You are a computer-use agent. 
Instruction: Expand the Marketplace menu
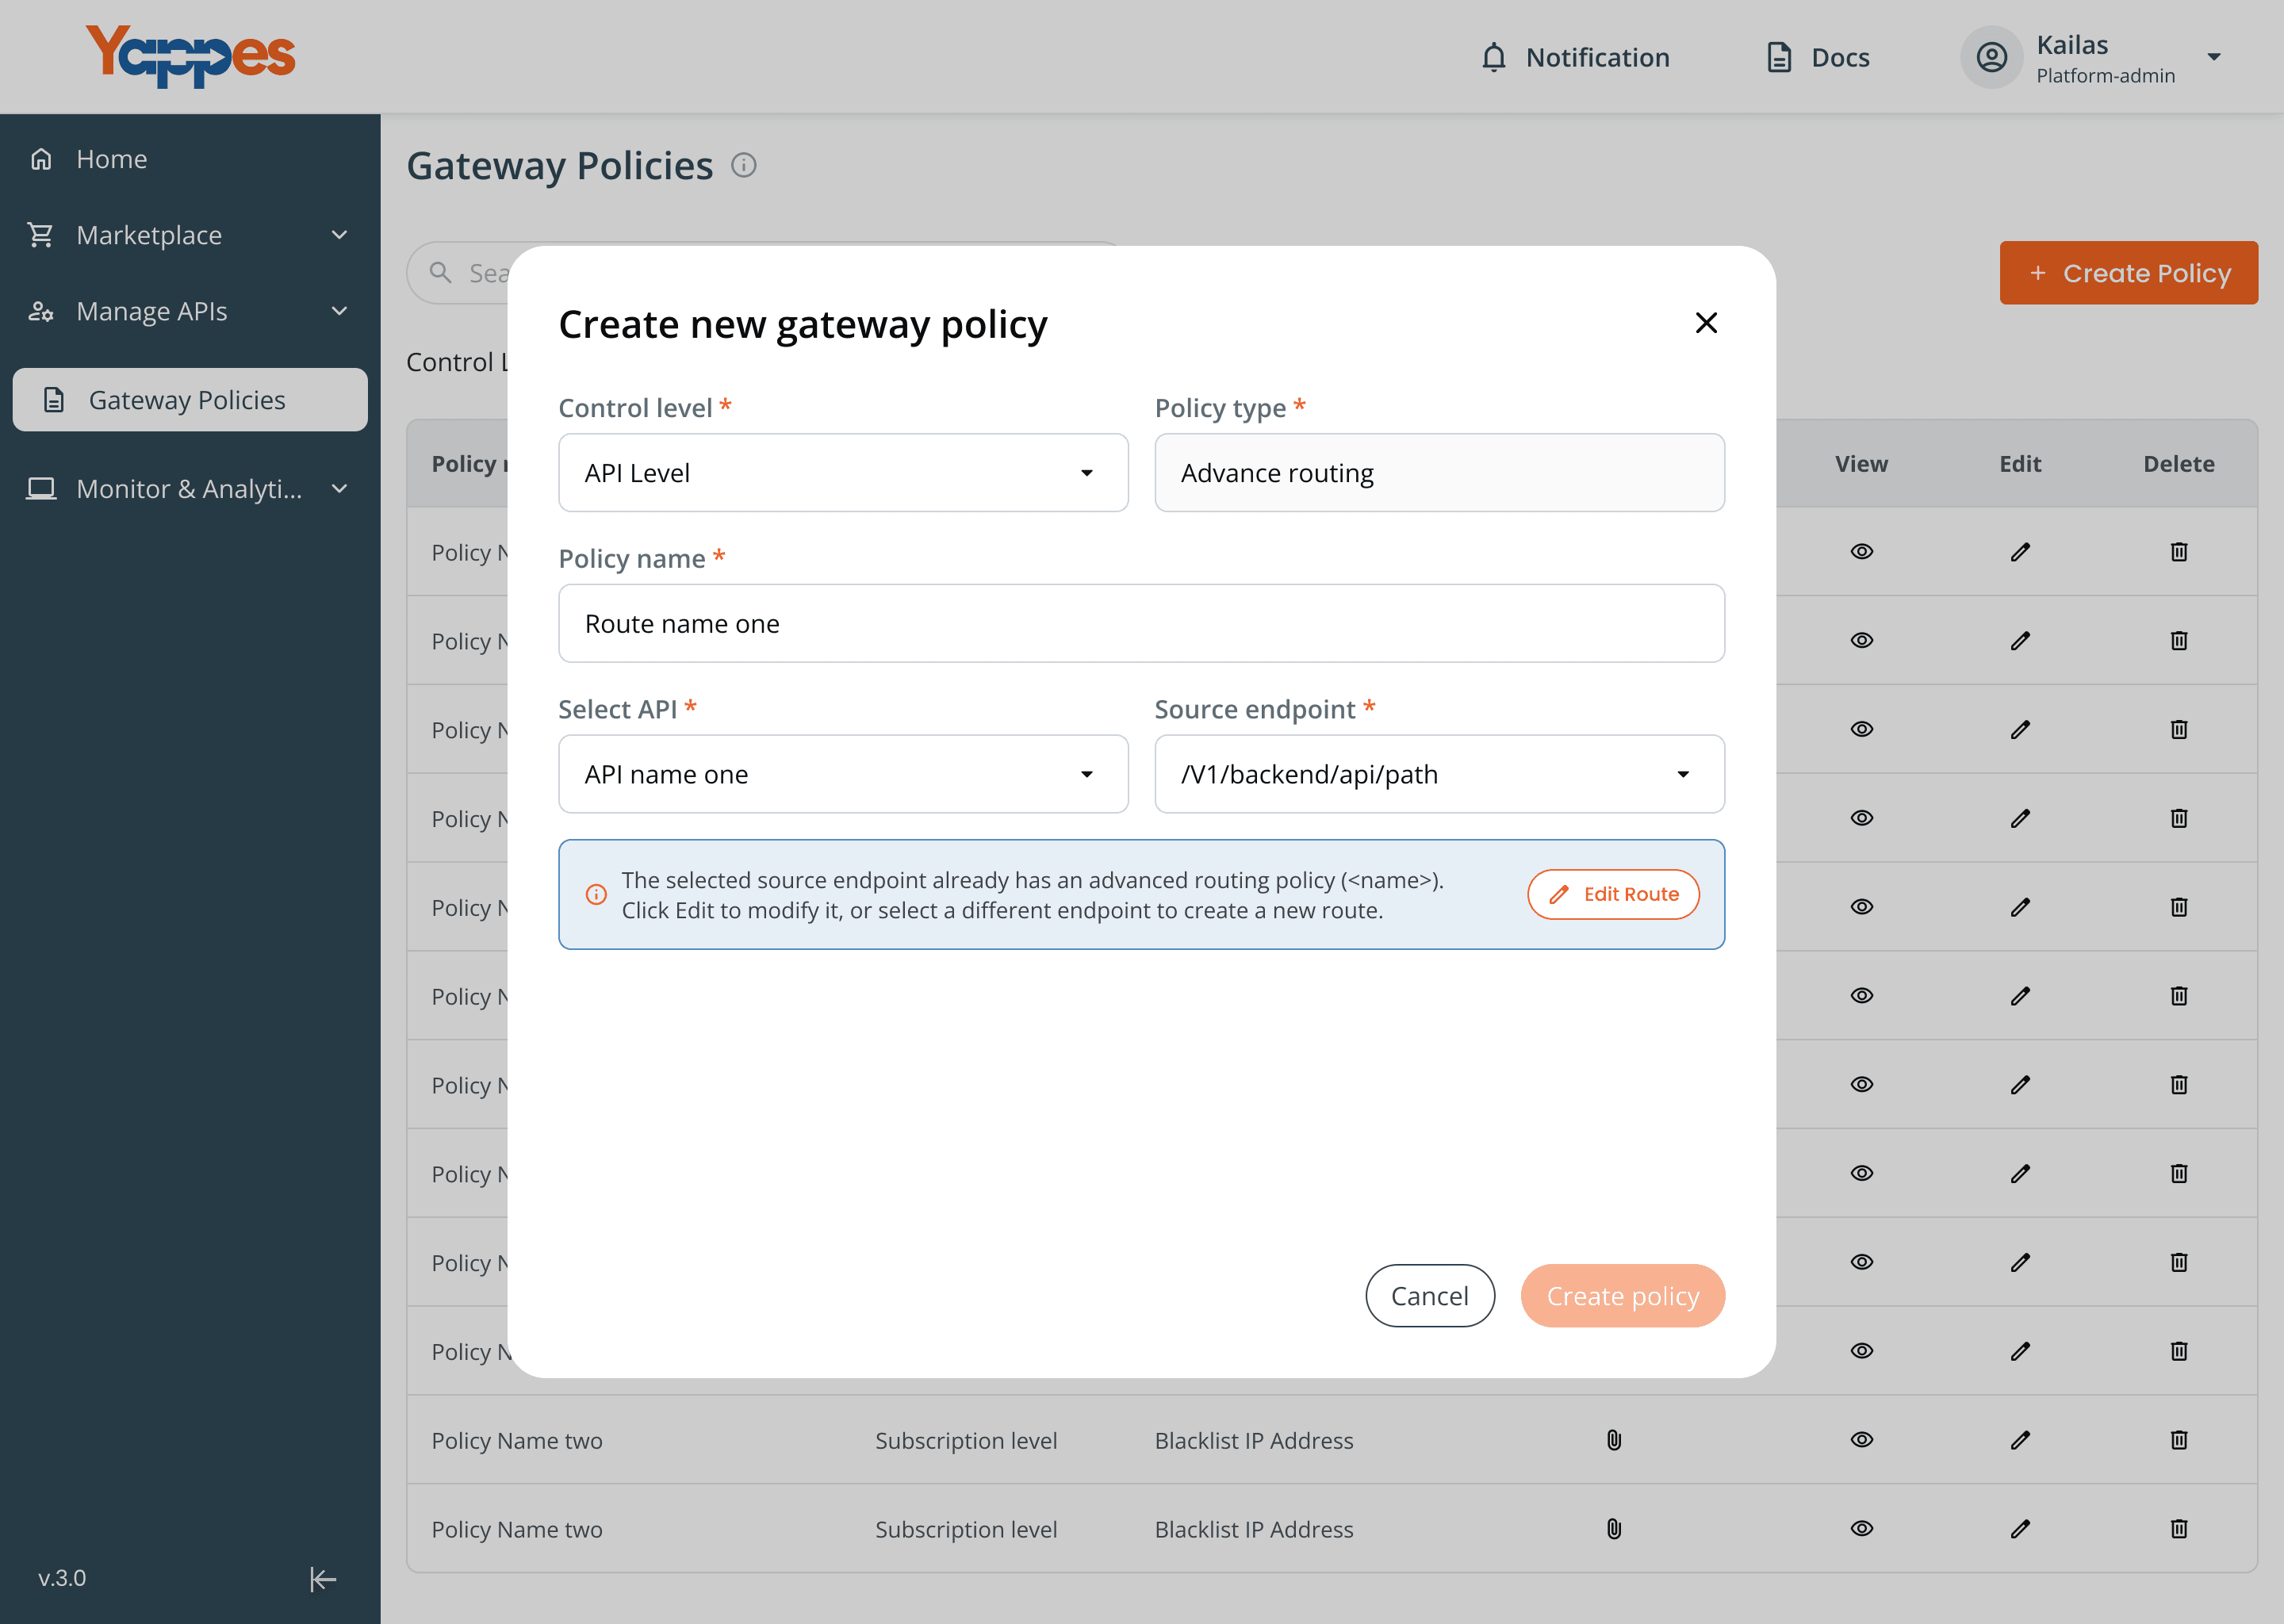(190, 235)
